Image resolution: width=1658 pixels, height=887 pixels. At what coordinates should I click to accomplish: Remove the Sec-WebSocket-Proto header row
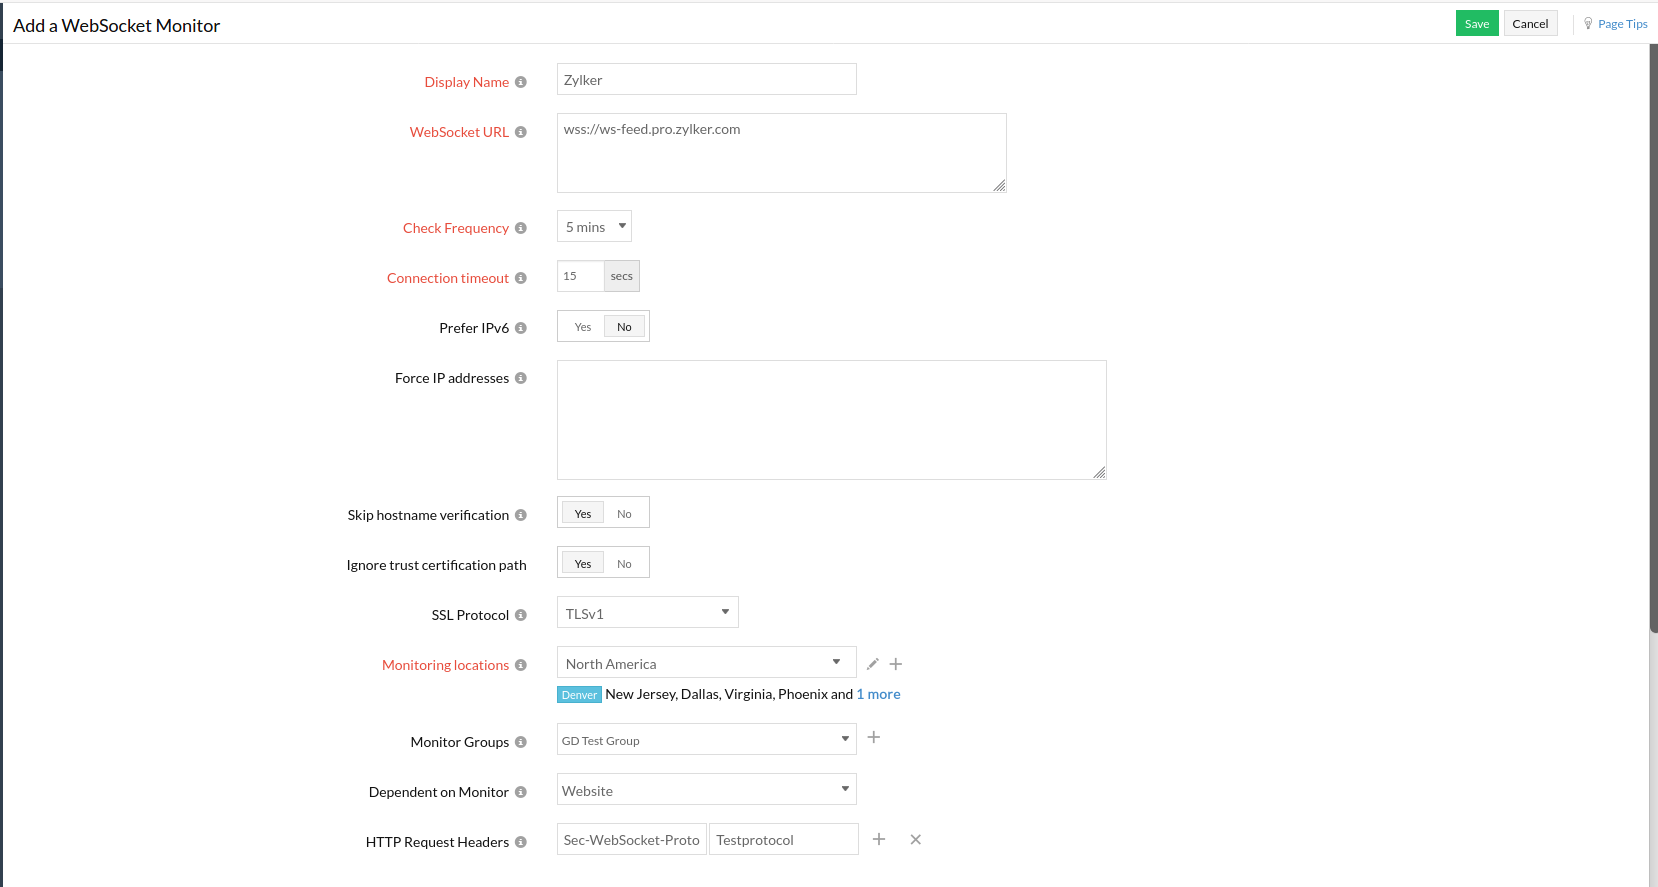tap(915, 840)
